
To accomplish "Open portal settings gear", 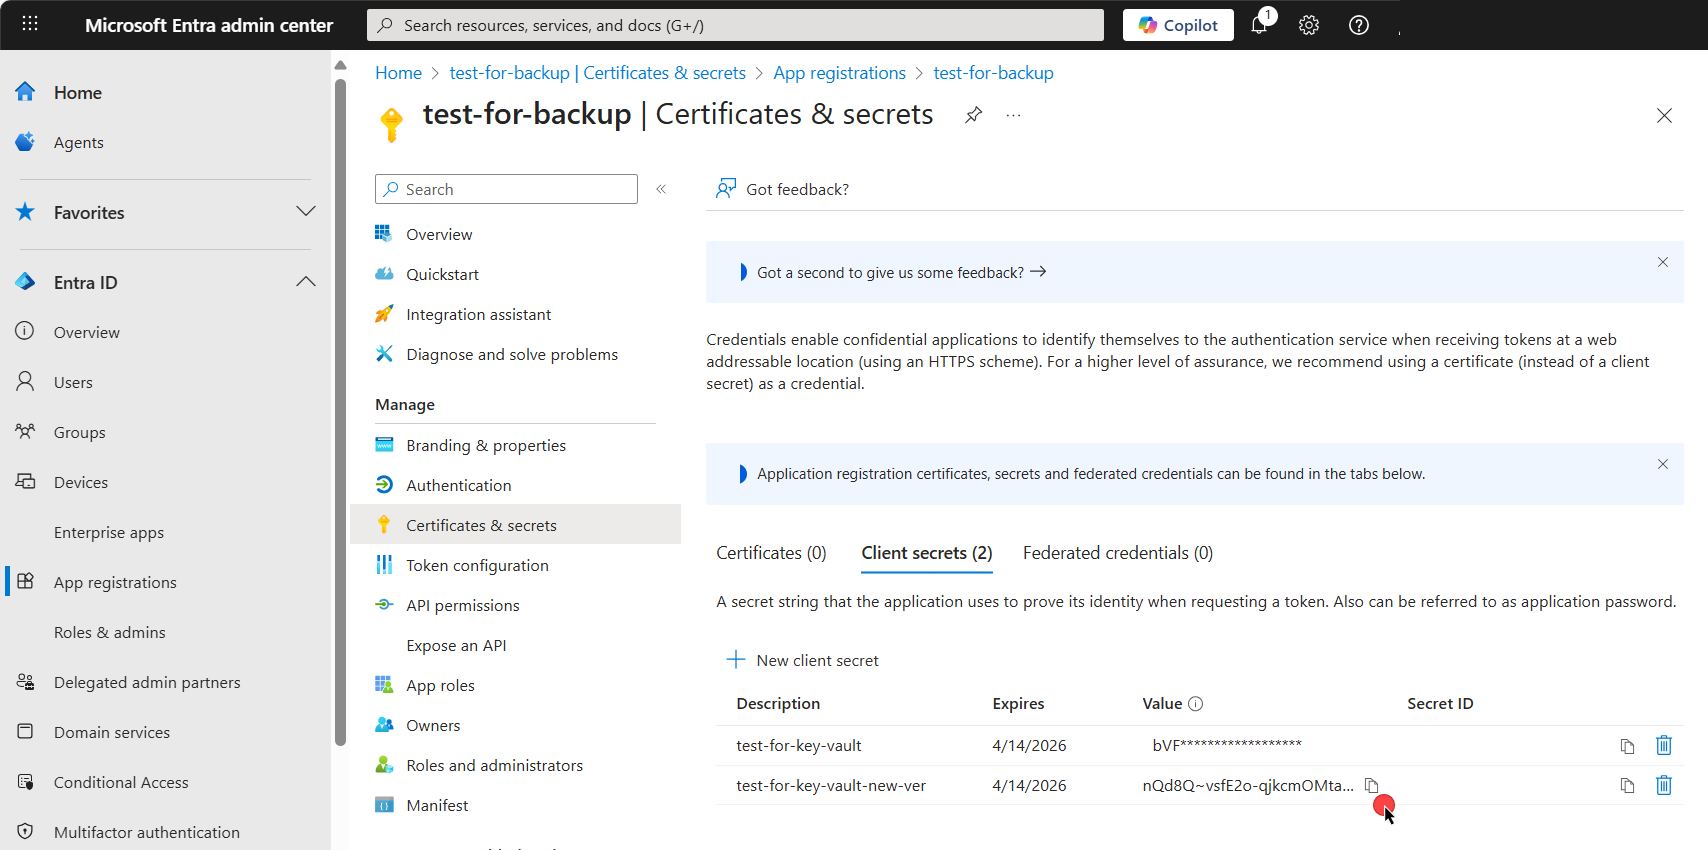I will pyautogui.click(x=1309, y=25).
